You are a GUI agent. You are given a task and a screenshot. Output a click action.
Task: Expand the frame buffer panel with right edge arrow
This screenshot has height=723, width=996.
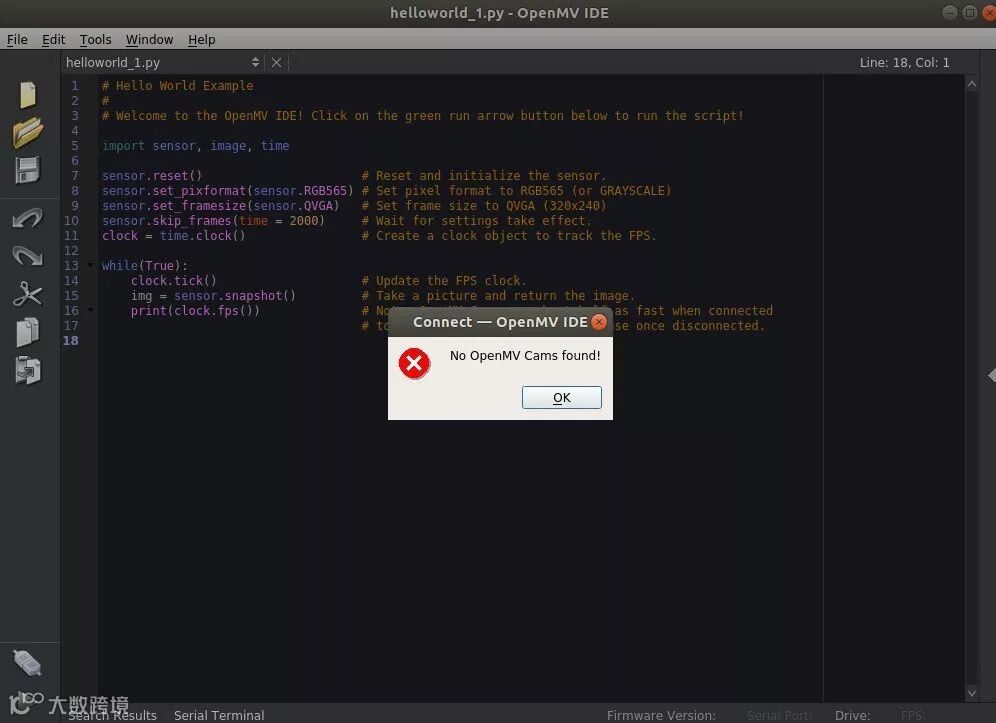992,375
